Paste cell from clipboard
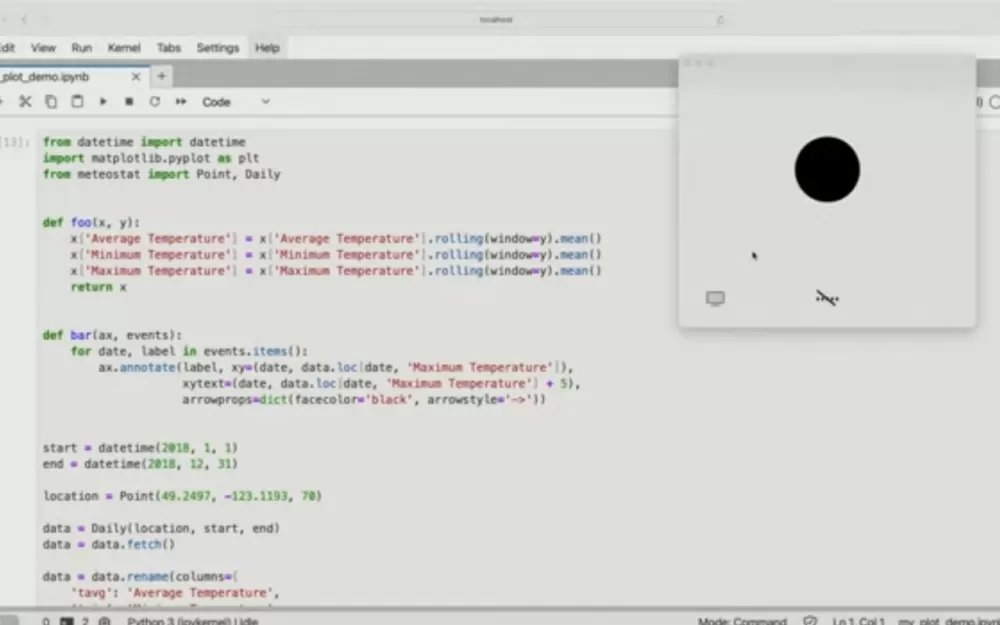 tap(77, 102)
